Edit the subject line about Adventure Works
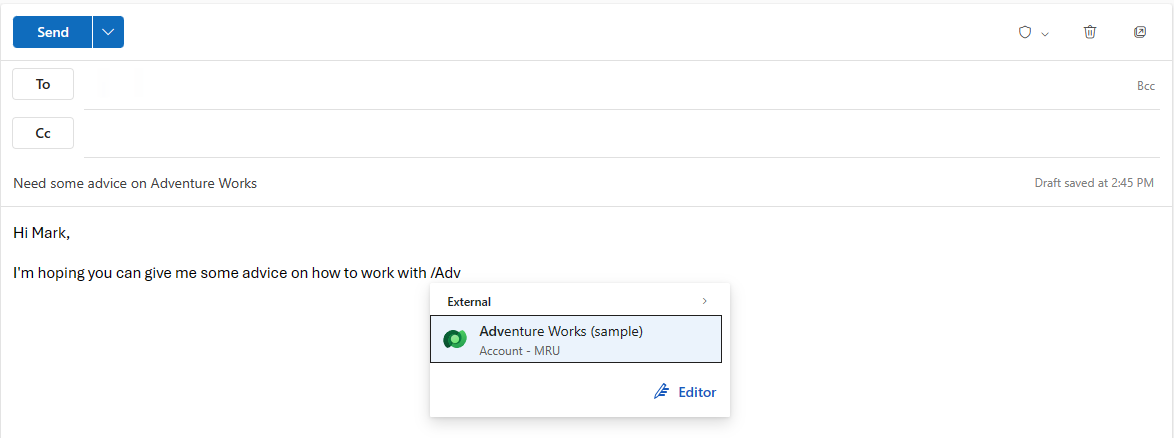The width and height of the screenshot is (1174, 438). [x=135, y=183]
